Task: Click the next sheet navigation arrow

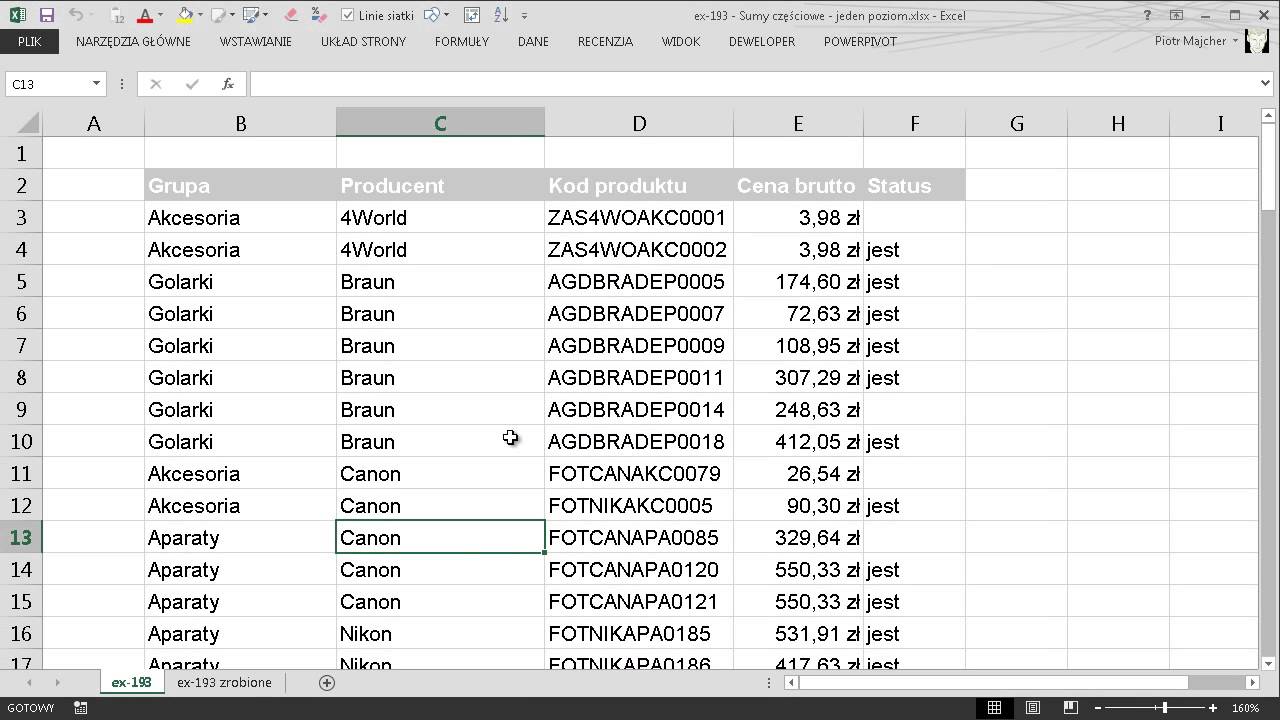Action: click(57, 682)
